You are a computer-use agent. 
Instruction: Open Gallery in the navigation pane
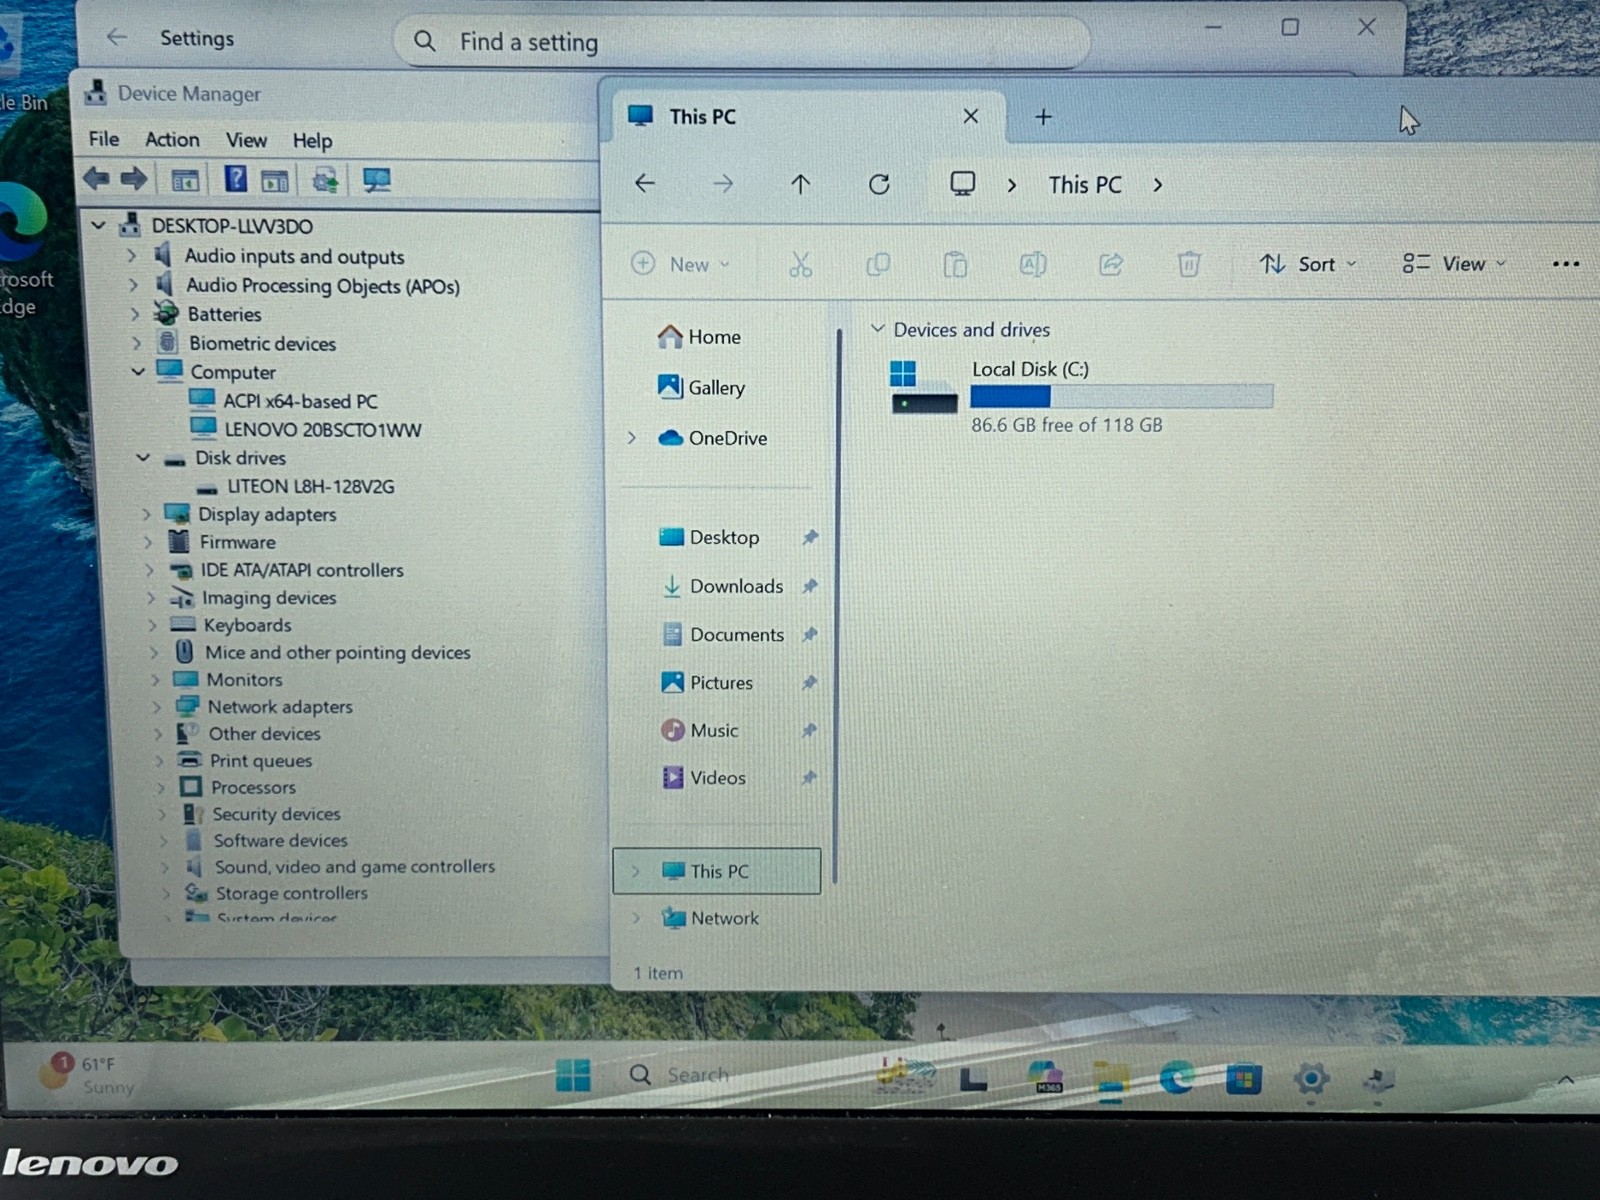[x=701, y=387]
